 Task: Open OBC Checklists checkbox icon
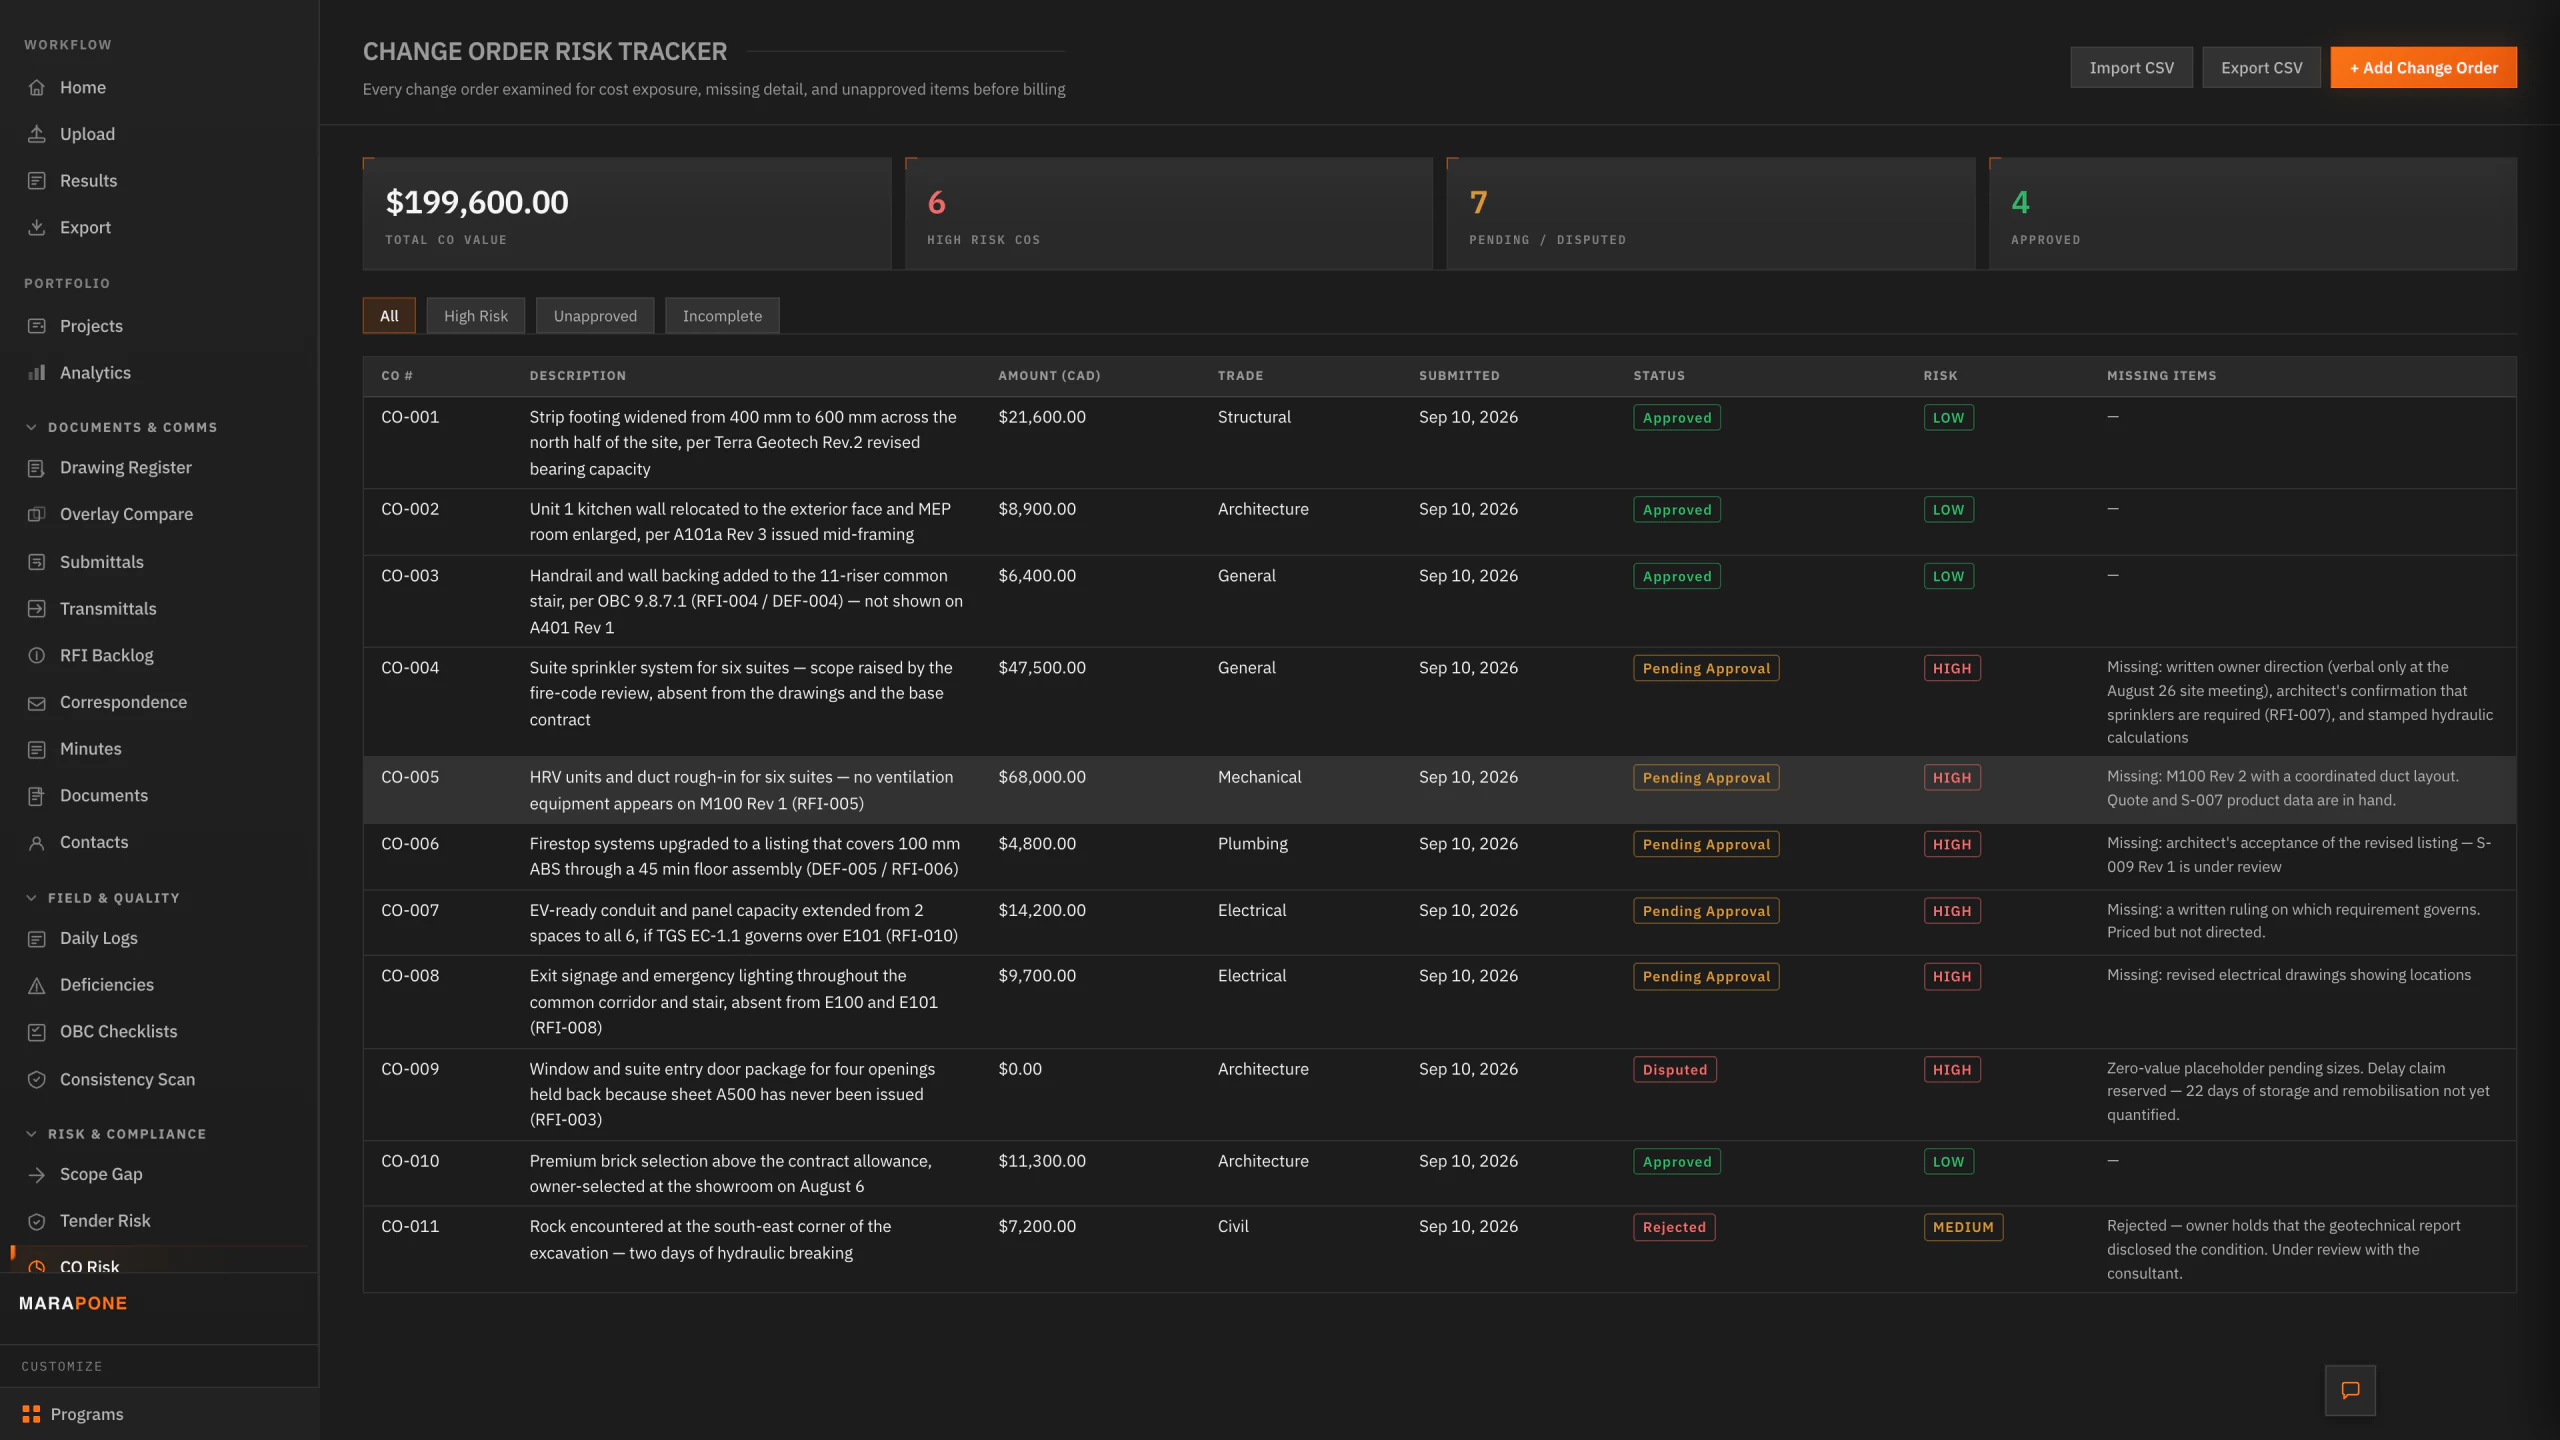[37, 1032]
